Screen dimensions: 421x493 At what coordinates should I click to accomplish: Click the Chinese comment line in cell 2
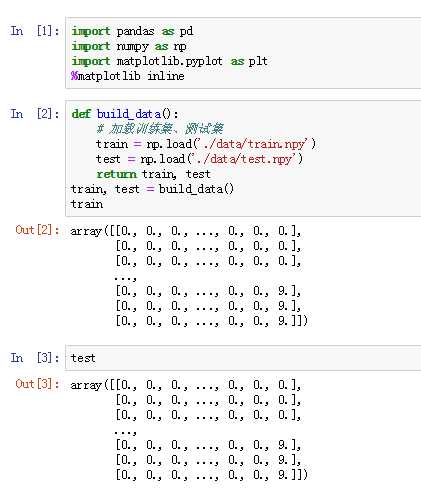click(x=160, y=129)
